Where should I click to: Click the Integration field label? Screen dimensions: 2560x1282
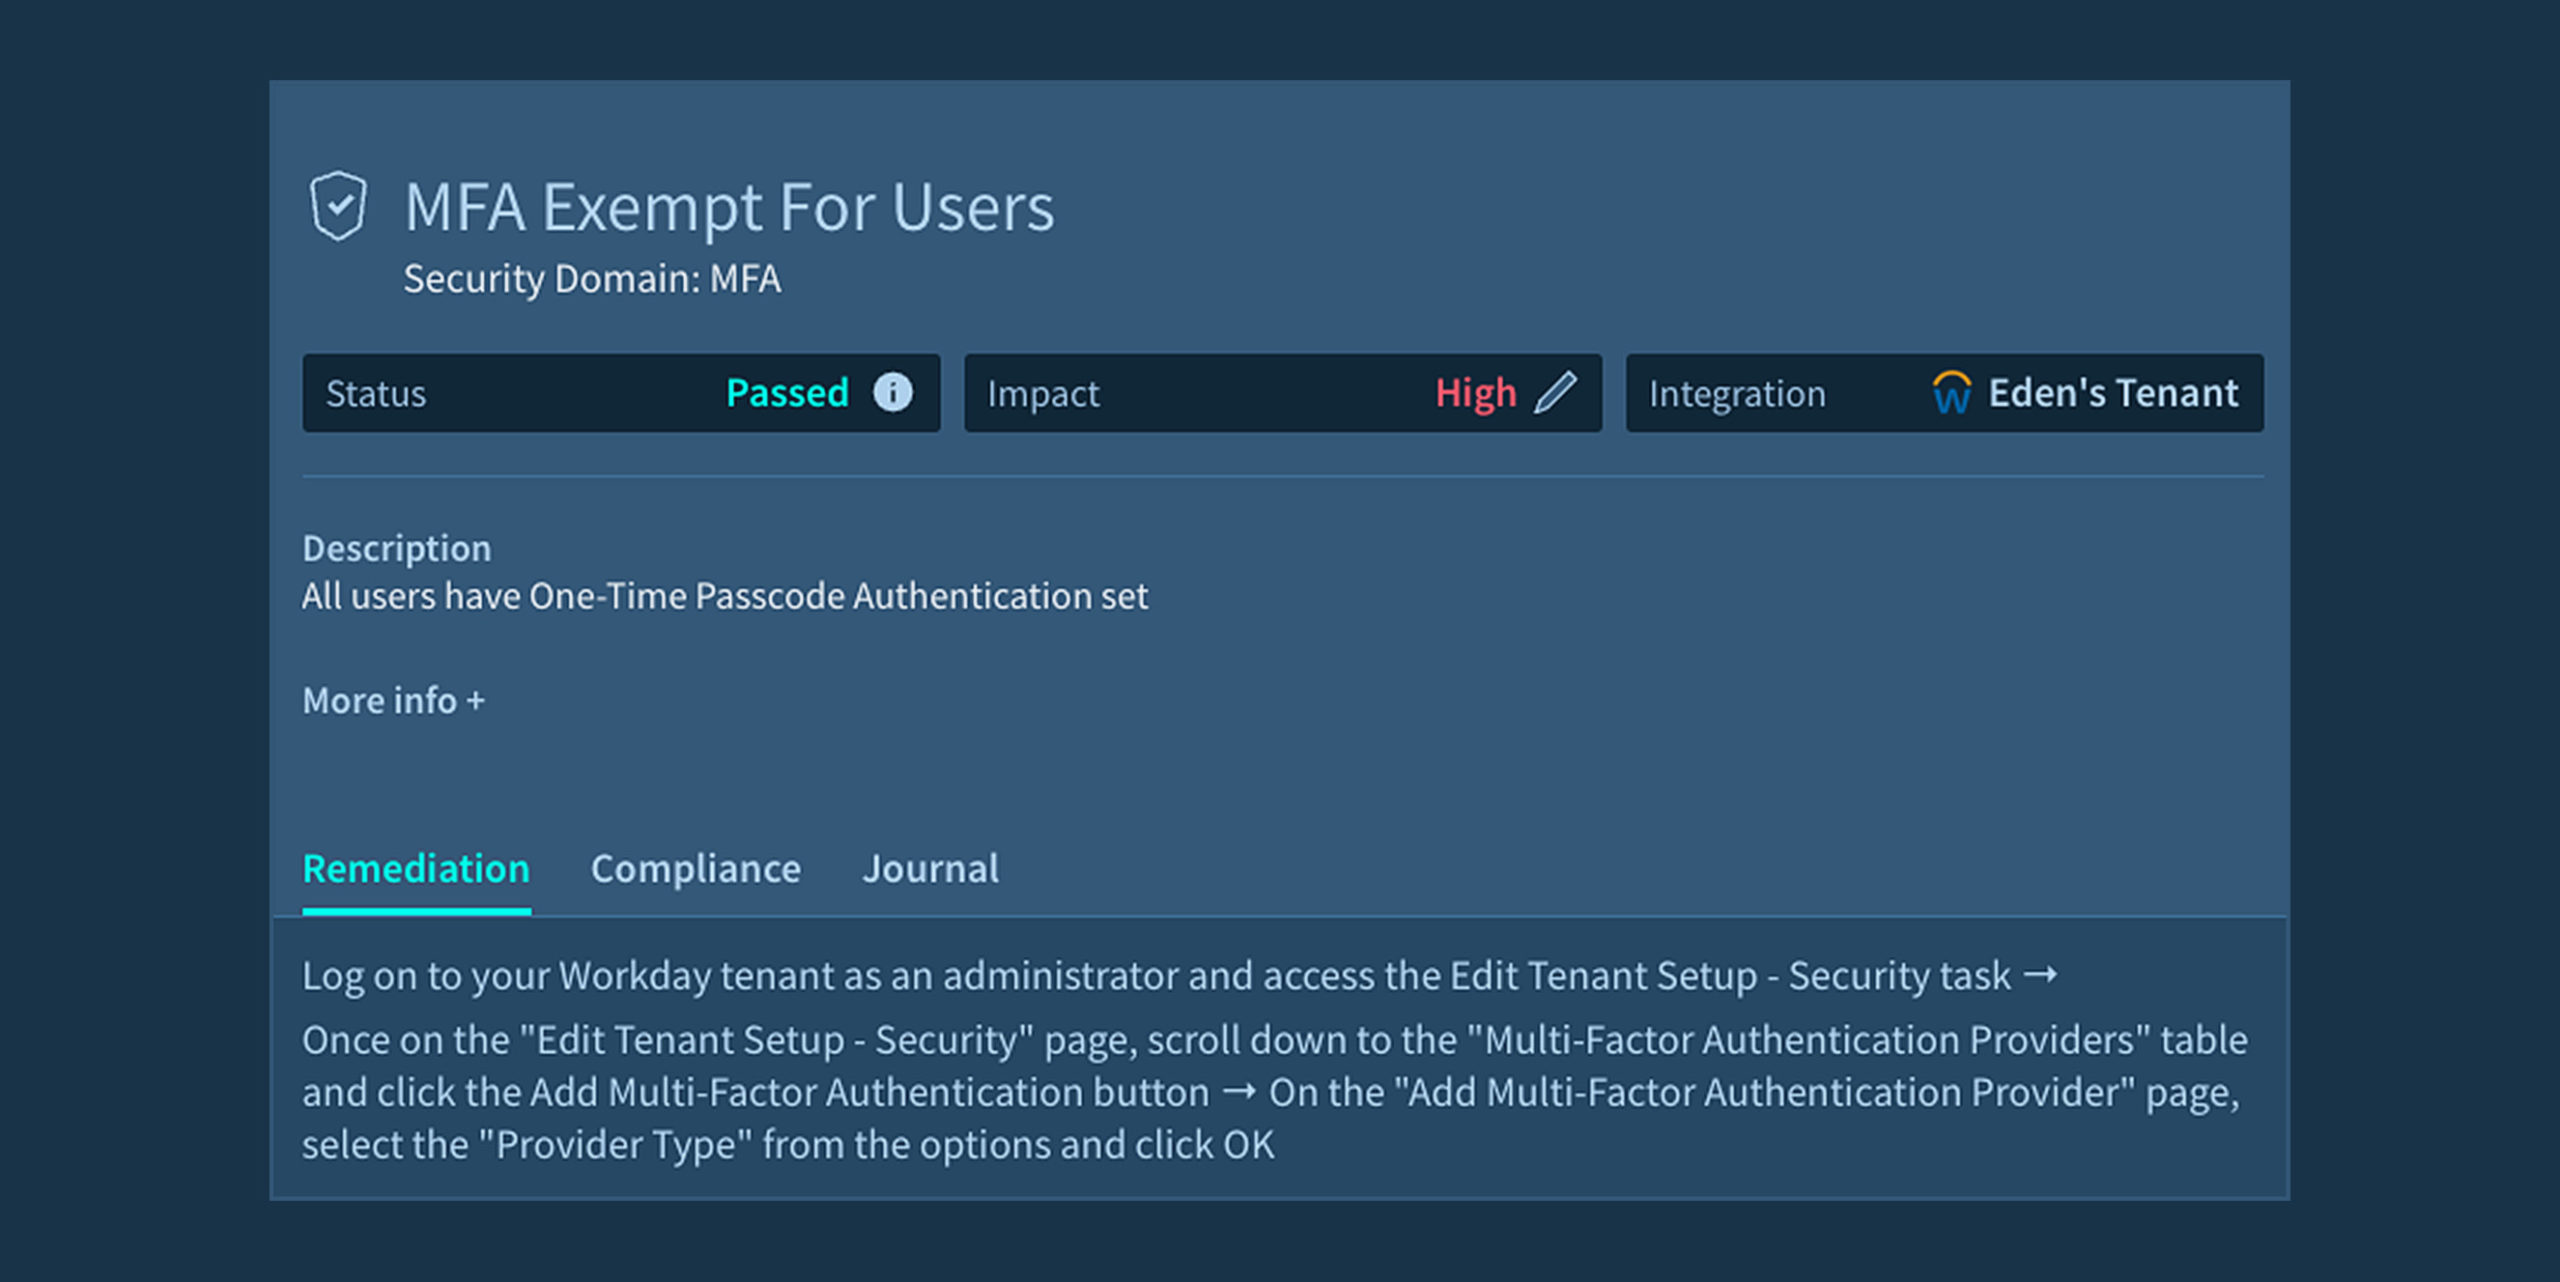(x=1737, y=394)
